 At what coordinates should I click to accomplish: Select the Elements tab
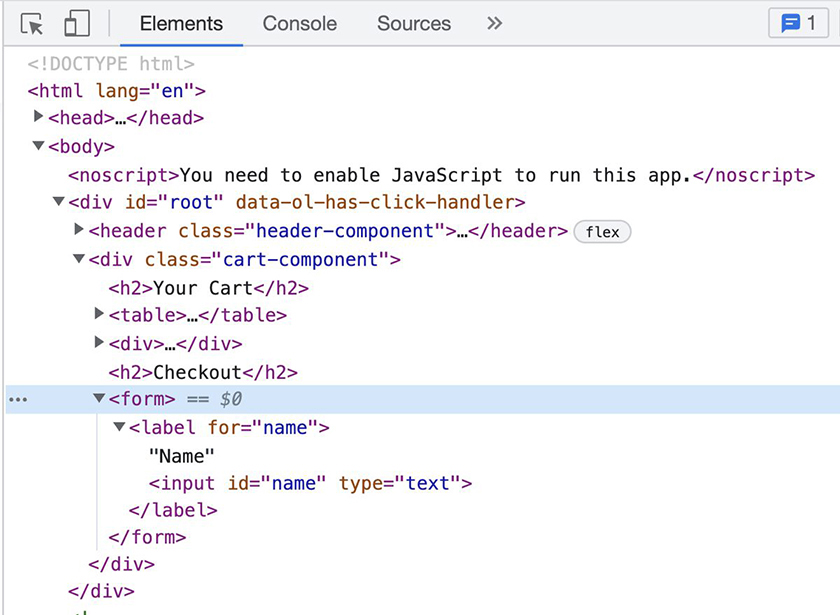[181, 24]
